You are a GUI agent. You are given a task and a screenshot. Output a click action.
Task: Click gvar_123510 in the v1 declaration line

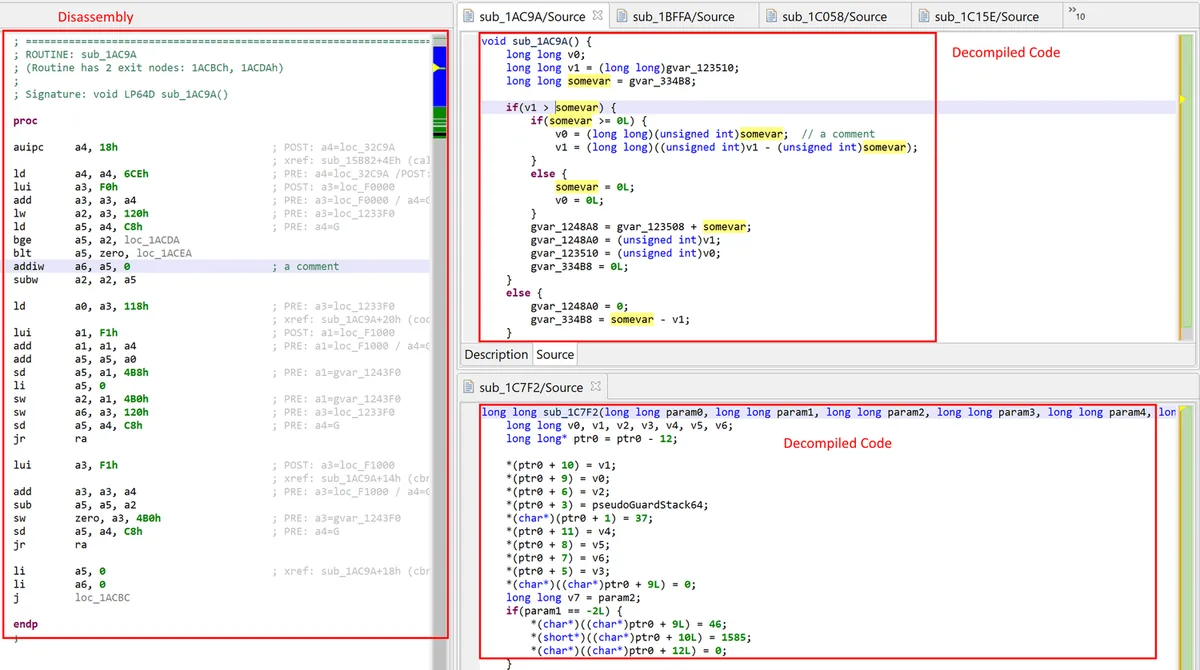pos(703,68)
